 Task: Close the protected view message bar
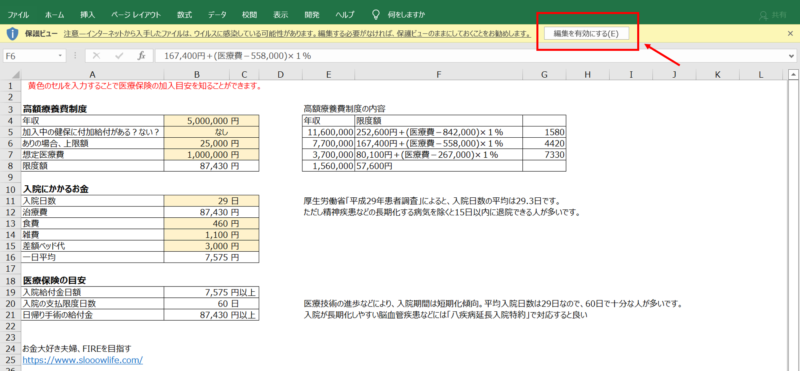[x=790, y=34]
